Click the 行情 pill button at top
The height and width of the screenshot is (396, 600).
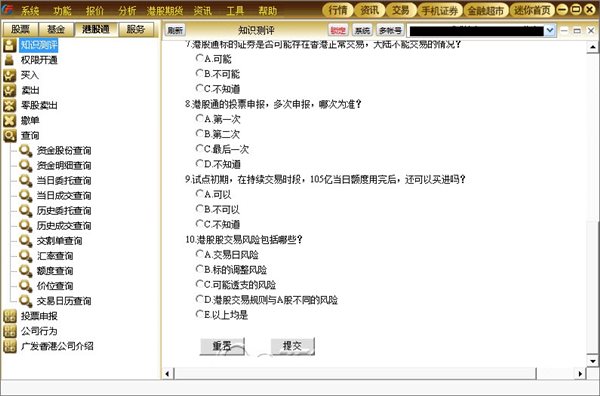pyautogui.click(x=338, y=10)
